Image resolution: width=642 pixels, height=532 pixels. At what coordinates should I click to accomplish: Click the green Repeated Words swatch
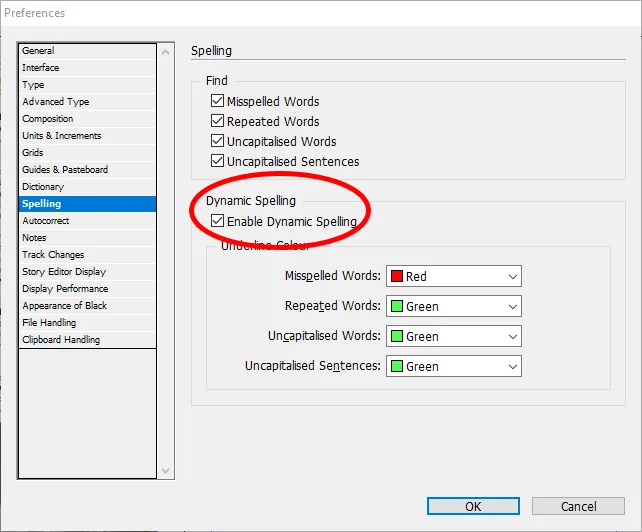point(396,306)
